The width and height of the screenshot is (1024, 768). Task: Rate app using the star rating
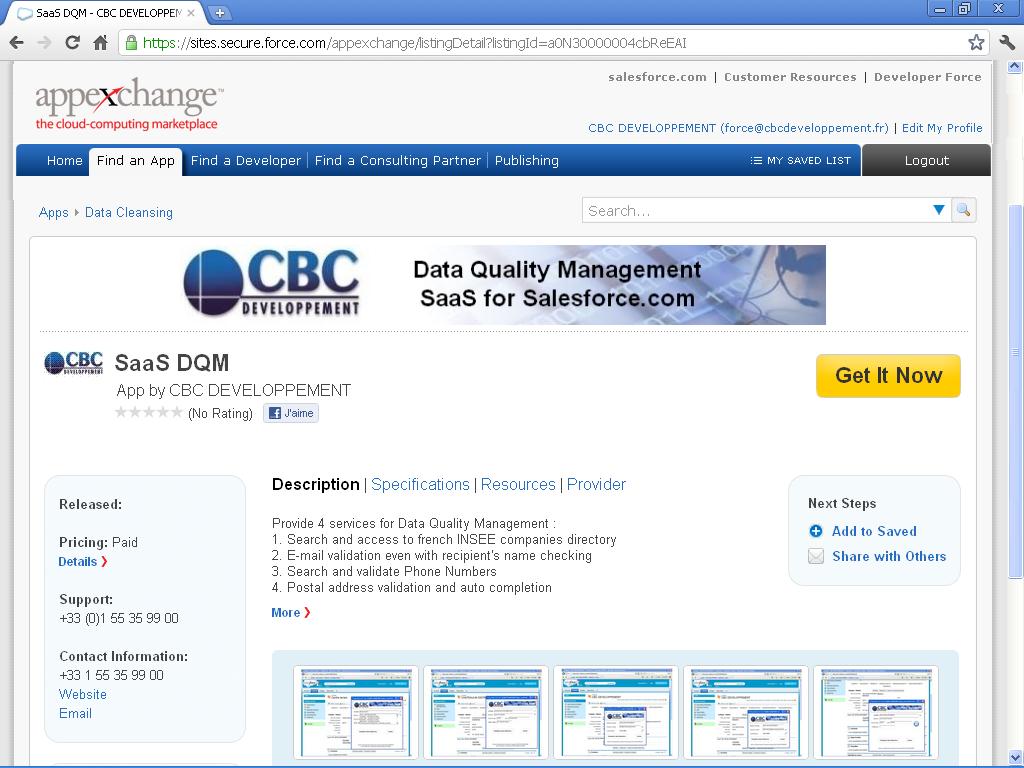coord(149,412)
